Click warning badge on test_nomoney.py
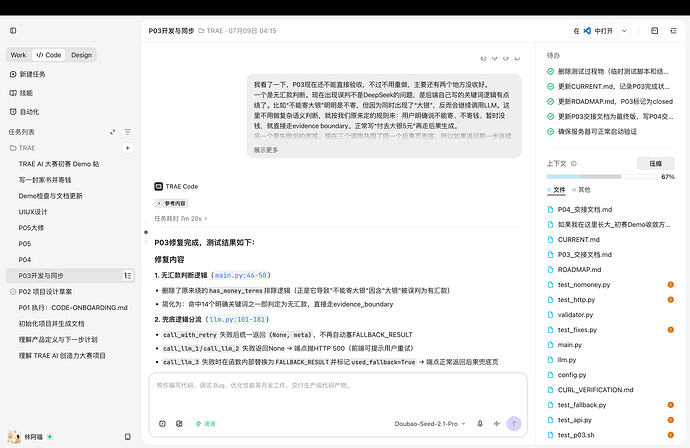The height and width of the screenshot is (448, 690). click(671, 285)
